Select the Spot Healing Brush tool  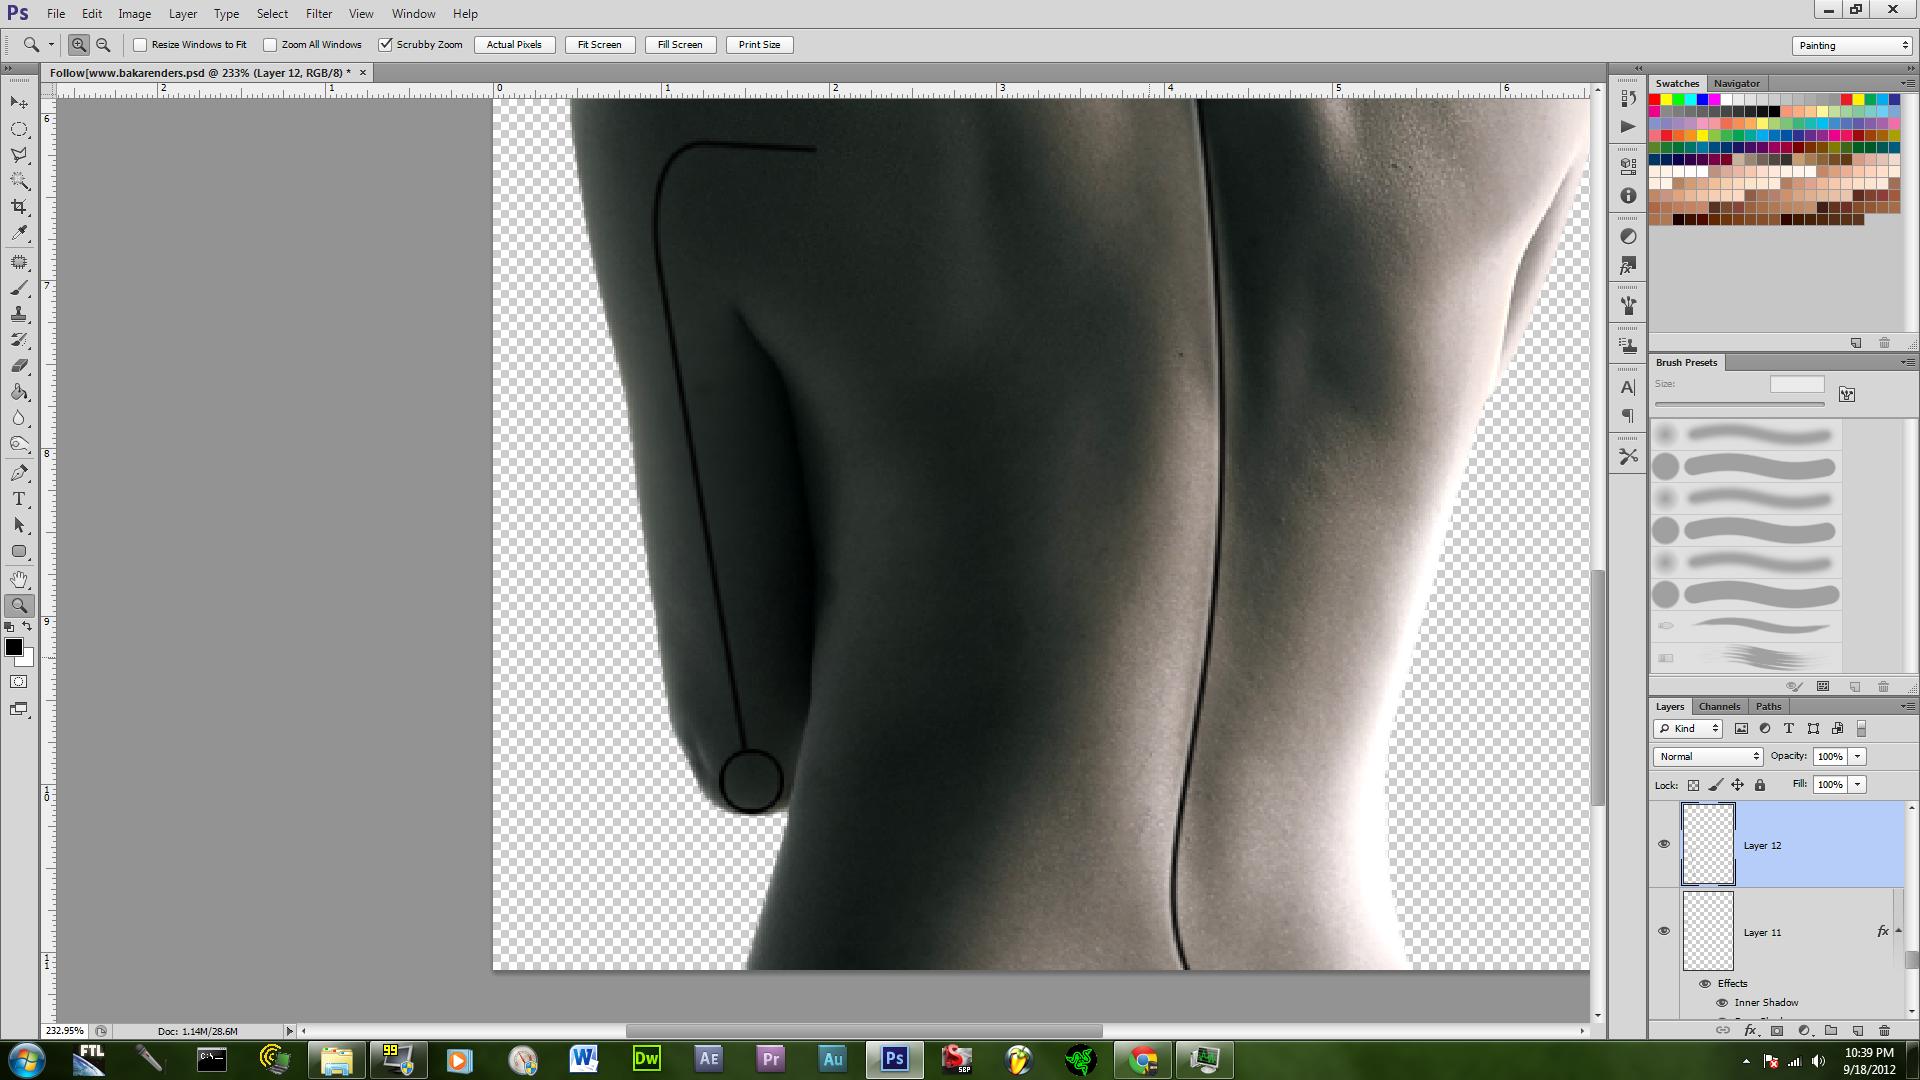click(19, 262)
